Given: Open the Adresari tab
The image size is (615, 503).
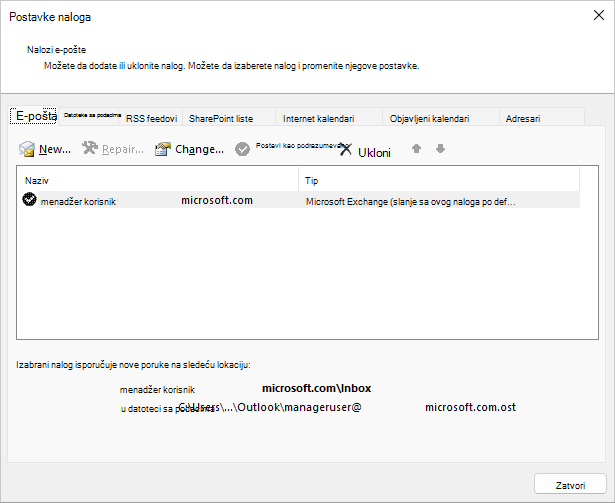Looking at the screenshot, I should [x=542, y=118].
